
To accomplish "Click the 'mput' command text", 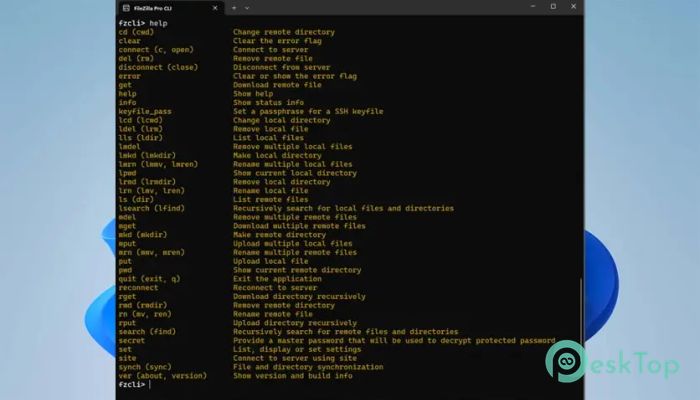I will 127,244.
